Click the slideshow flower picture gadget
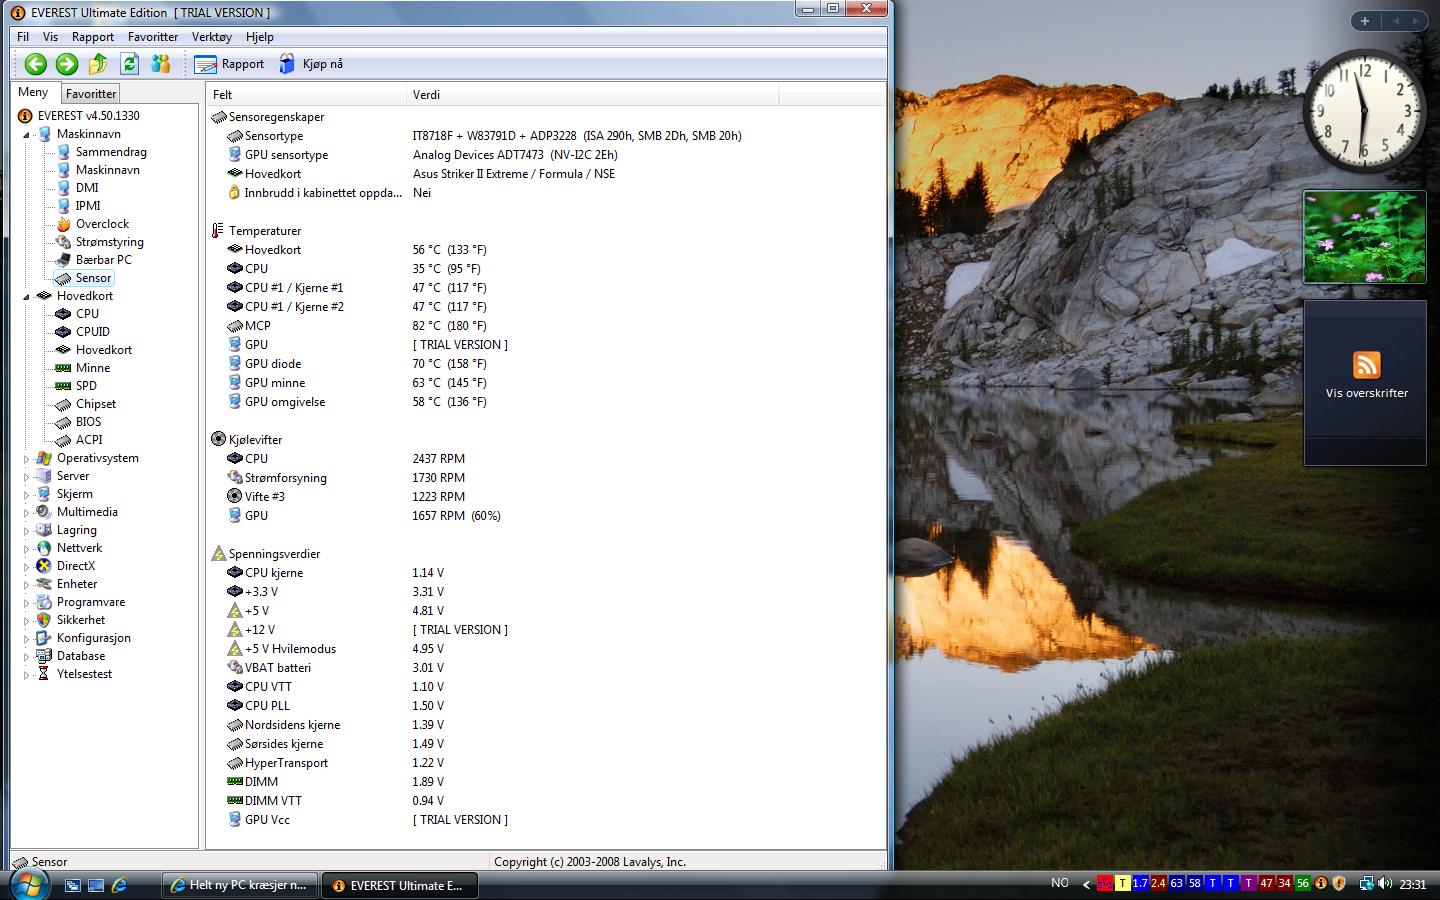Screen dimensions: 1440x900 tap(1364, 237)
